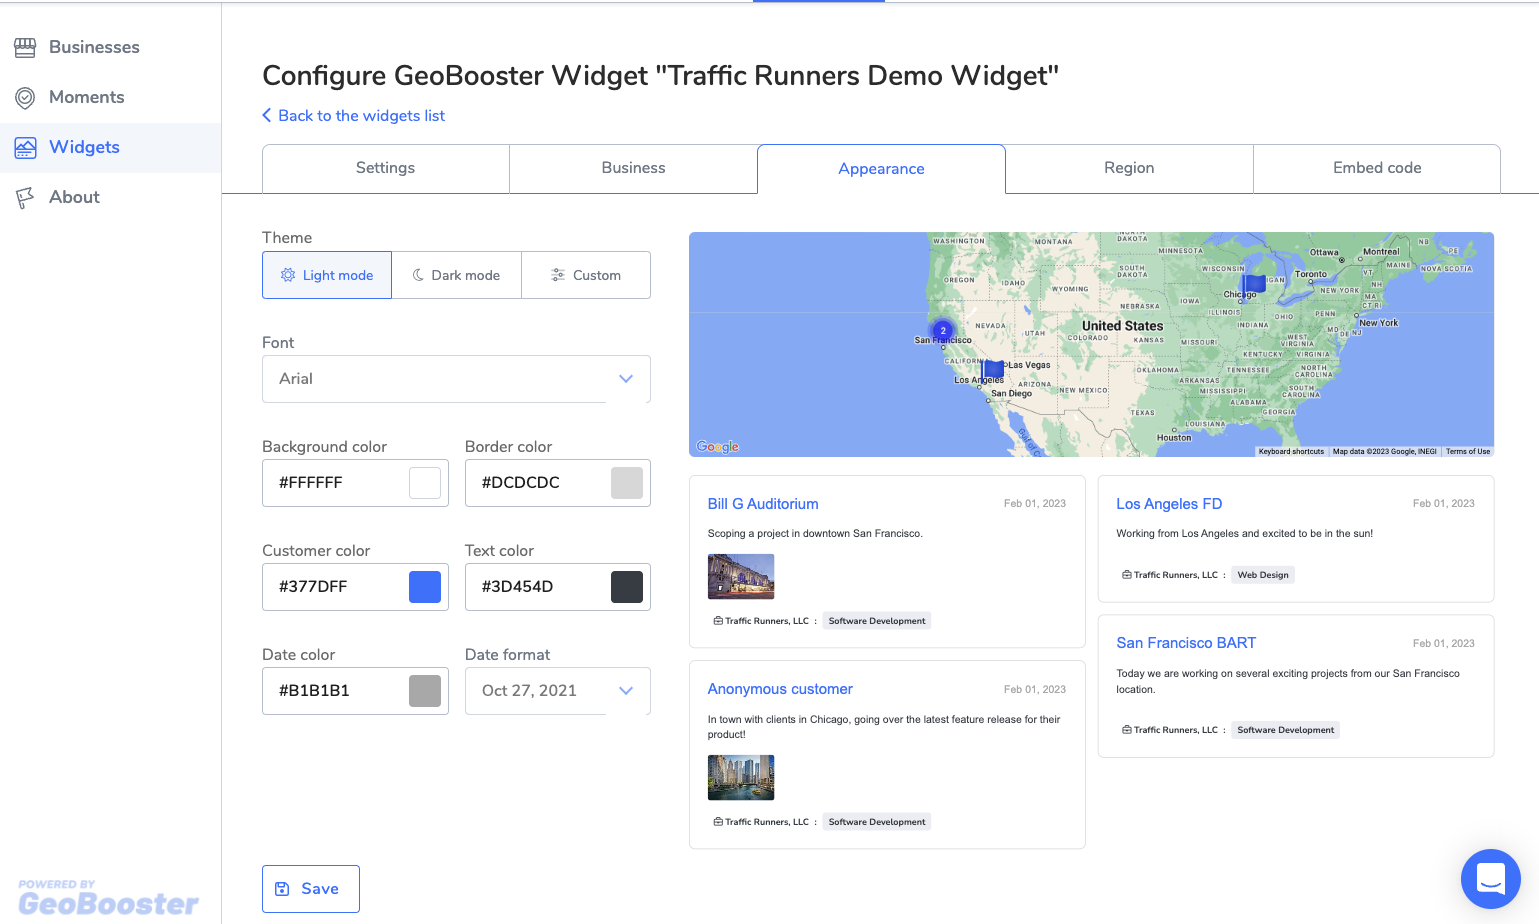Open the Bill G Auditorium moment link
This screenshot has height=924, width=1539.
763,504
